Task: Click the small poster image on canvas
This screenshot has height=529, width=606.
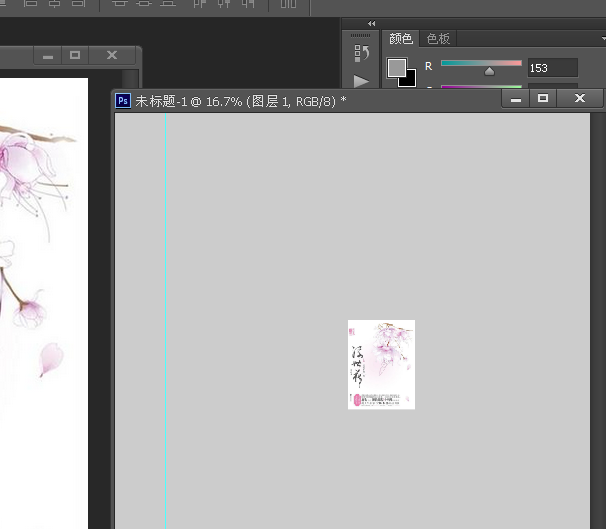Action: click(x=381, y=364)
